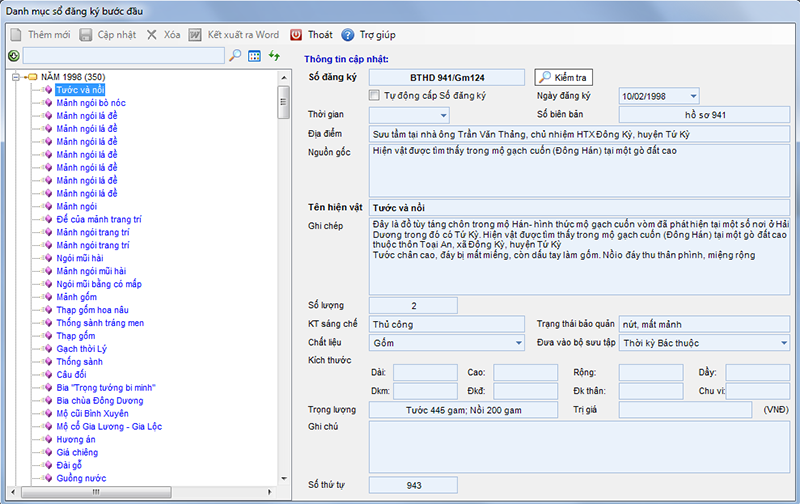This screenshot has height=504, width=800.
Task: Click the calendar grid view icon
Action: 254,56
